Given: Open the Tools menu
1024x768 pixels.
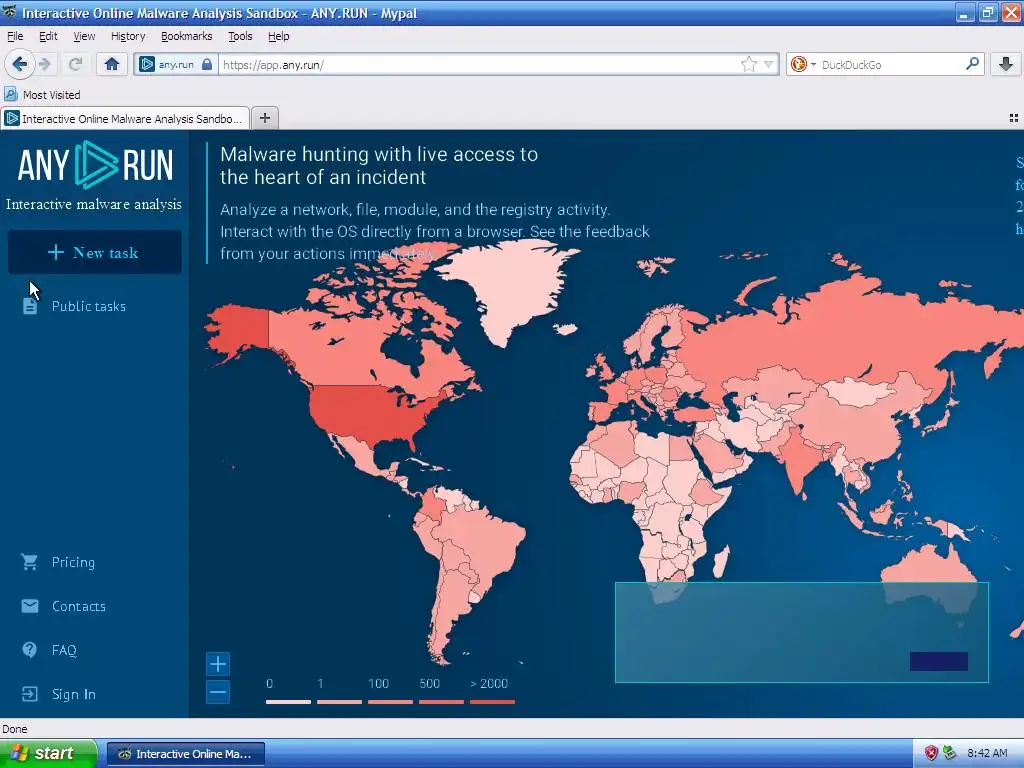Looking at the screenshot, I should pos(240,36).
